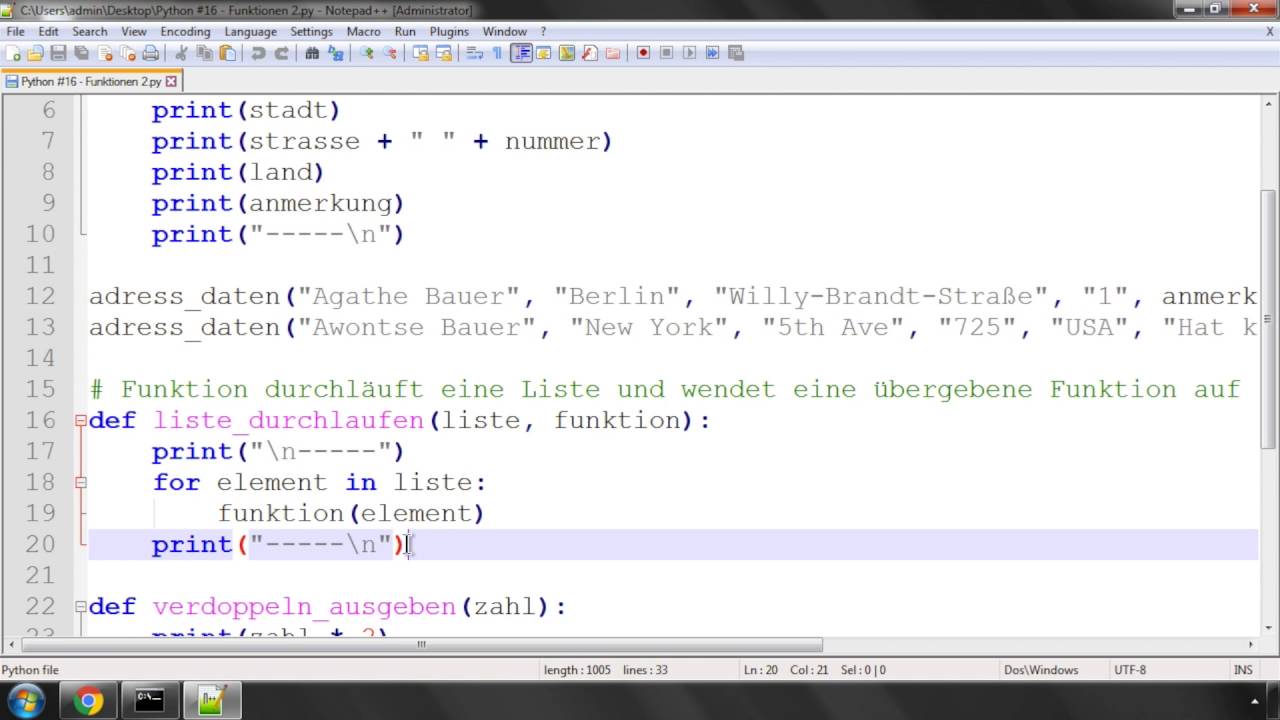Save the current file using the Save icon
The height and width of the screenshot is (720, 1280).
[x=58, y=53]
